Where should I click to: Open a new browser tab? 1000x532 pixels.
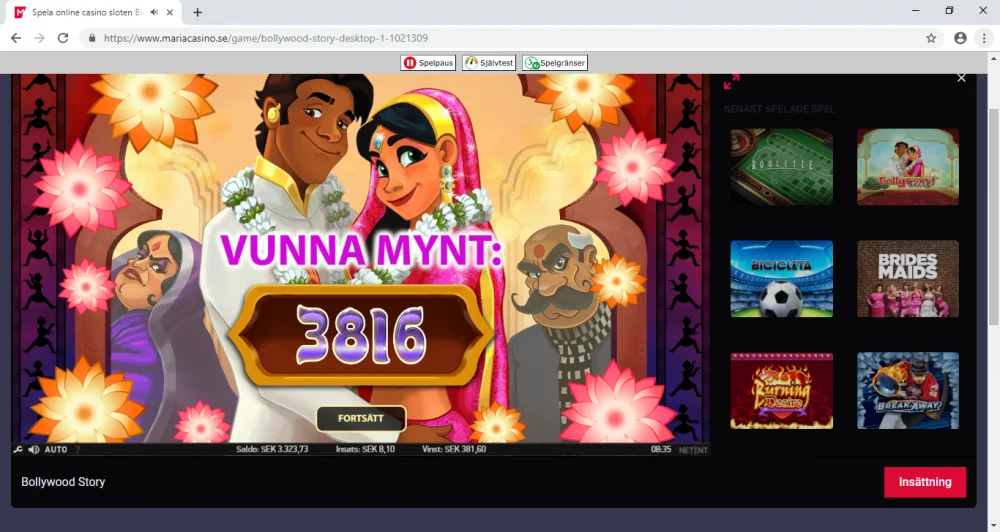click(x=197, y=12)
